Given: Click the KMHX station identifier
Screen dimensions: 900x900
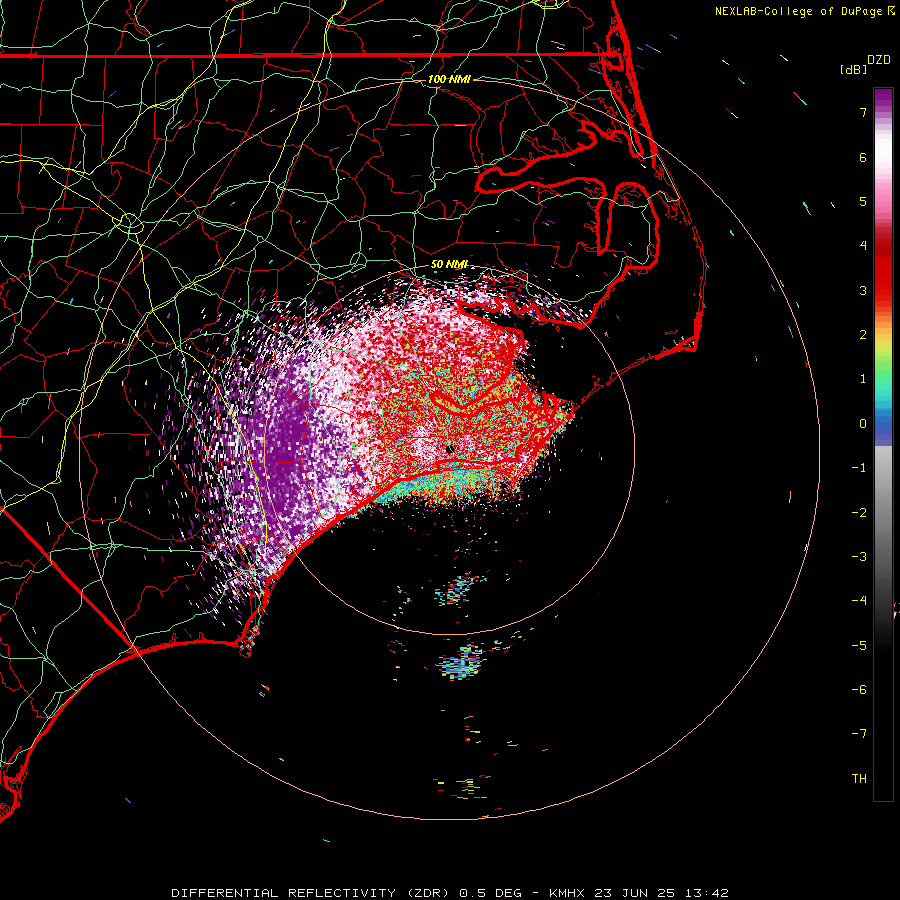Looking at the screenshot, I should point(567,893).
